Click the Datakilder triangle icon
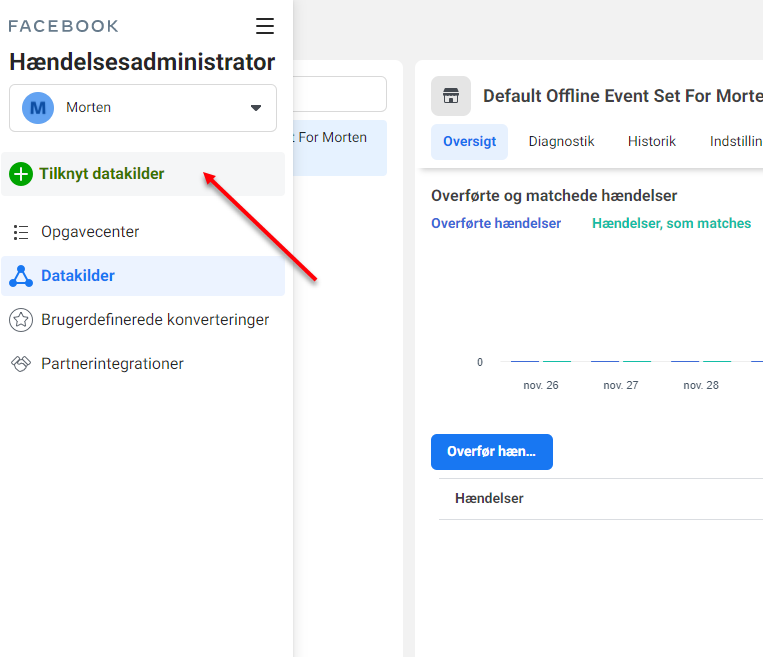The width and height of the screenshot is (763, 657). [x=21, y=276]
